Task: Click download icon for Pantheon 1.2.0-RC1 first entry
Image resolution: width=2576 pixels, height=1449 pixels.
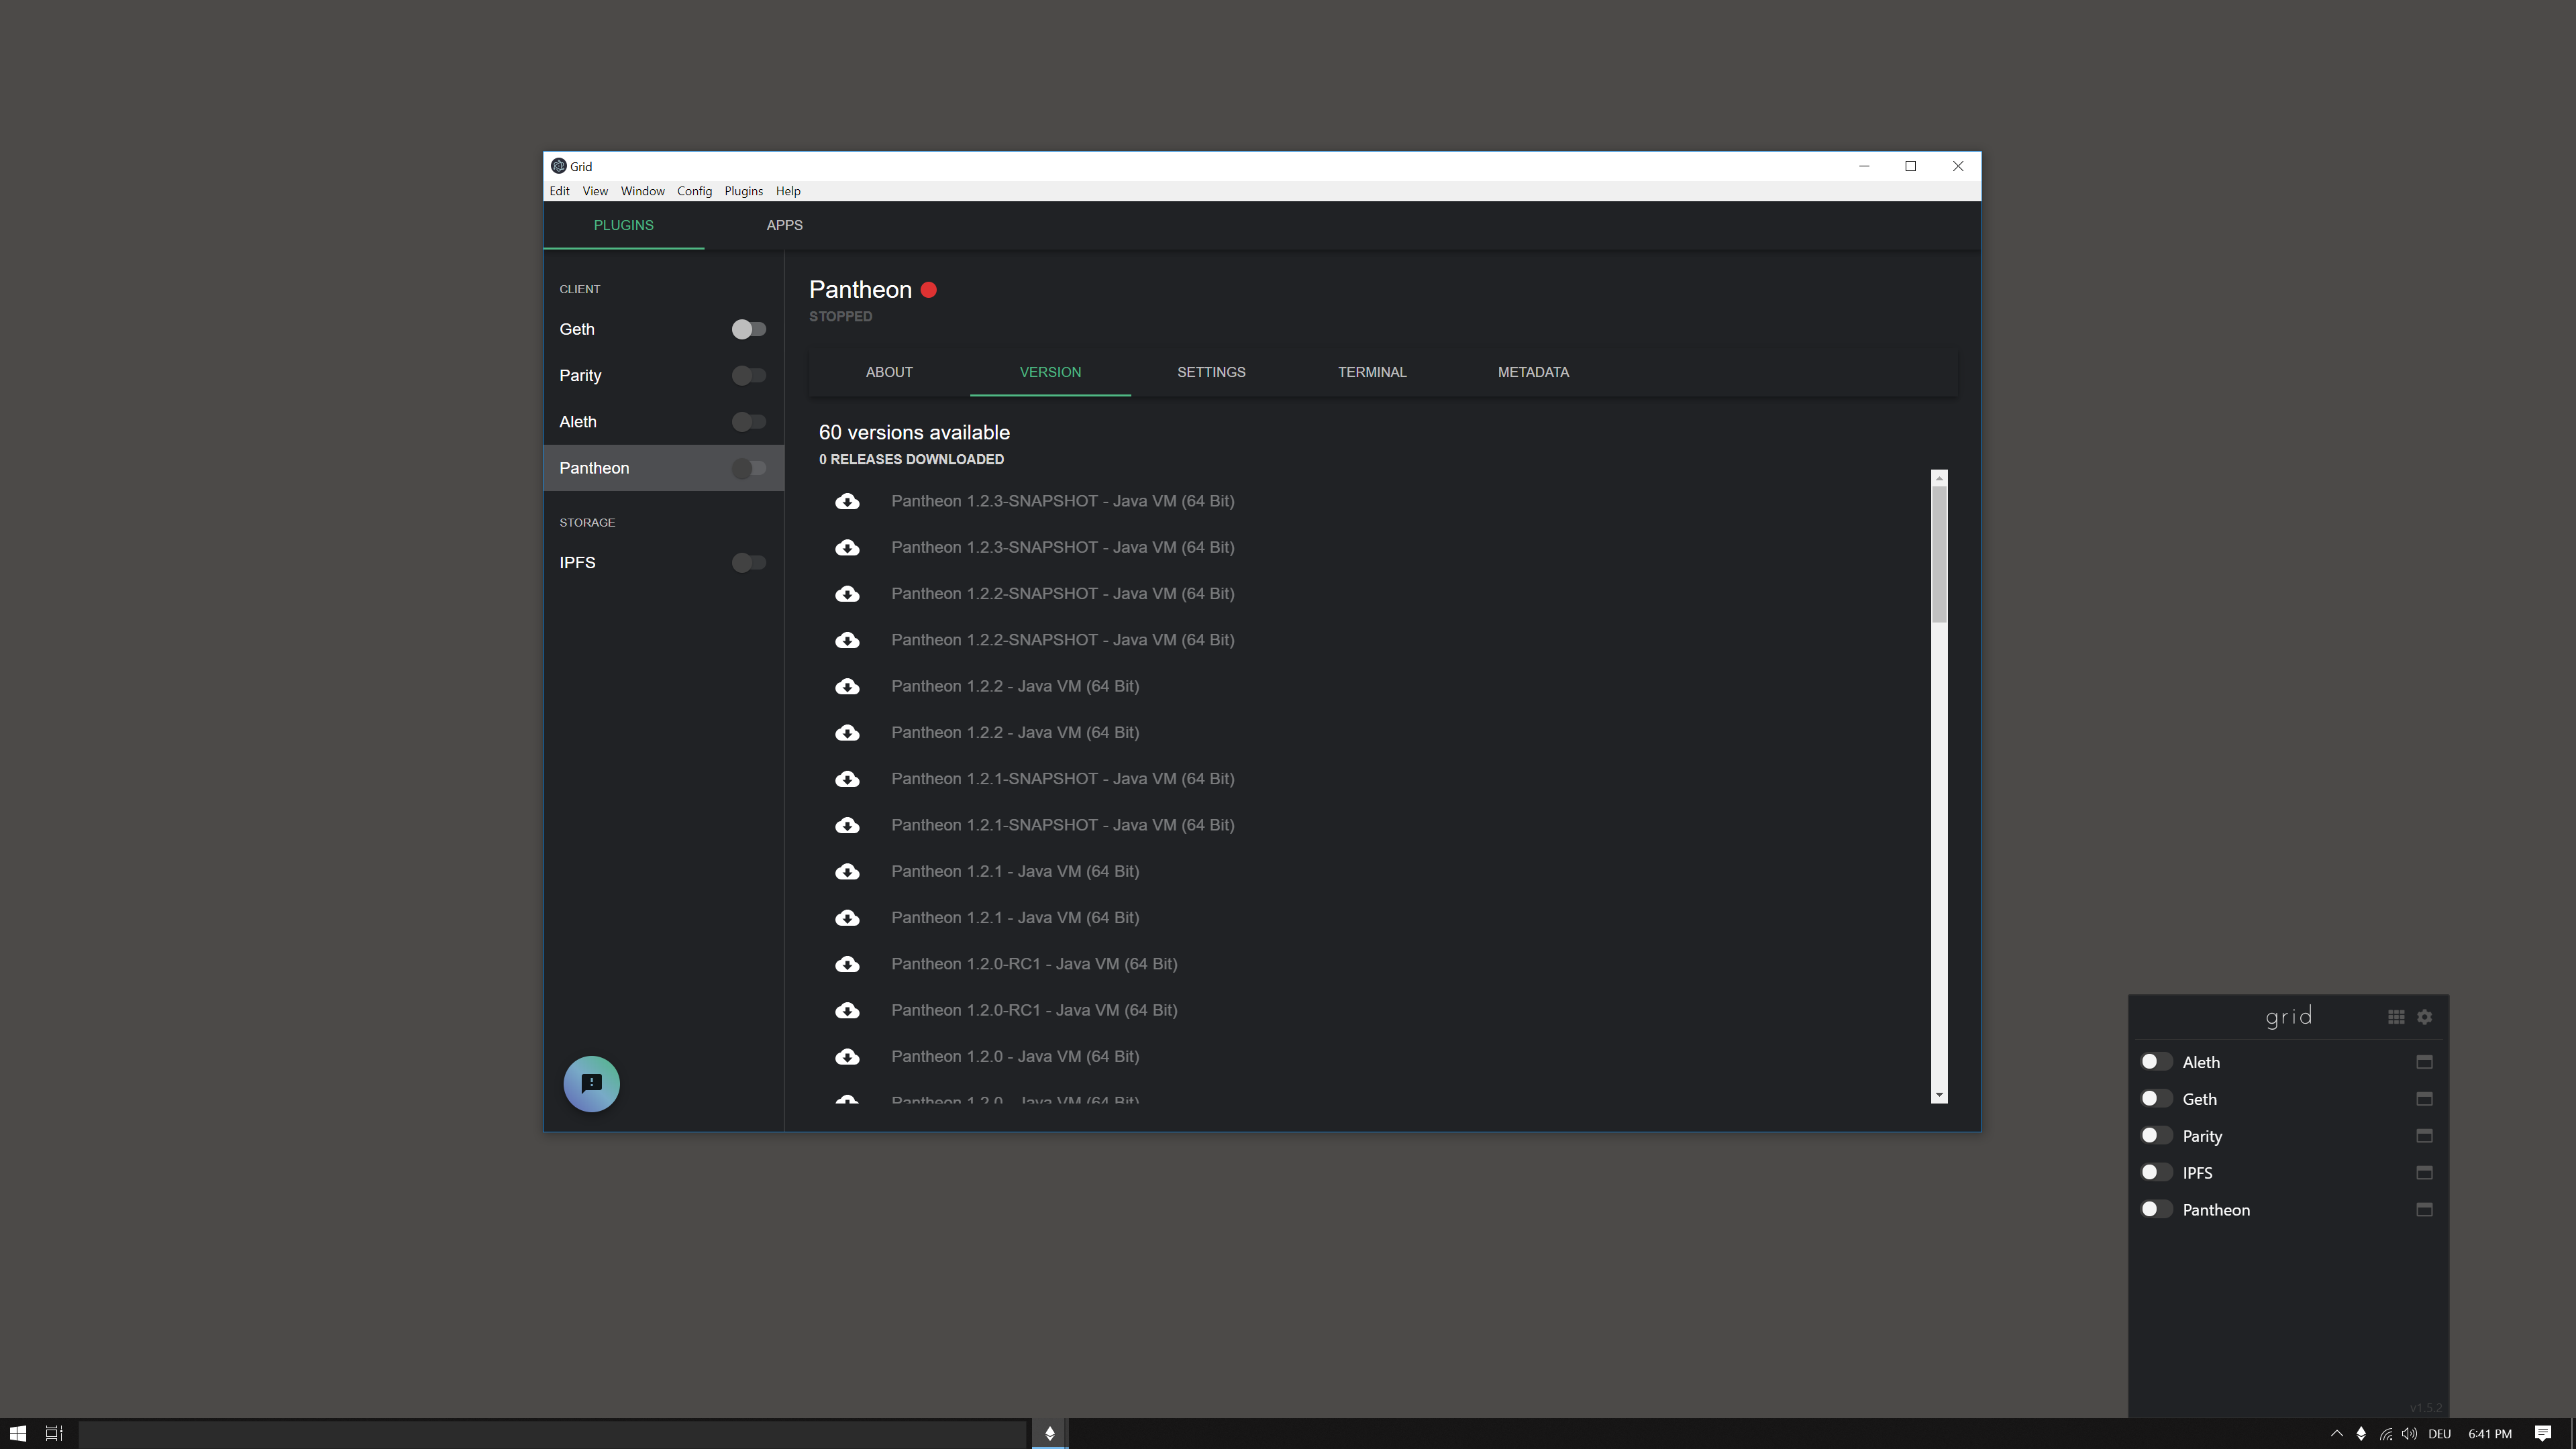Action: 847,964
